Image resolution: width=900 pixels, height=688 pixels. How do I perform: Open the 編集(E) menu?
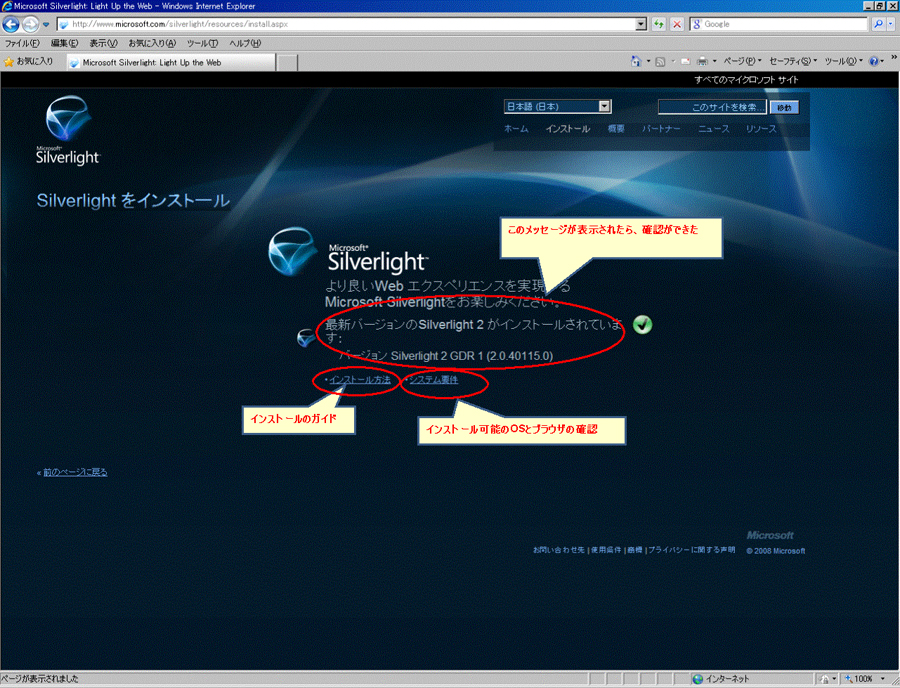tap(64, 44)
